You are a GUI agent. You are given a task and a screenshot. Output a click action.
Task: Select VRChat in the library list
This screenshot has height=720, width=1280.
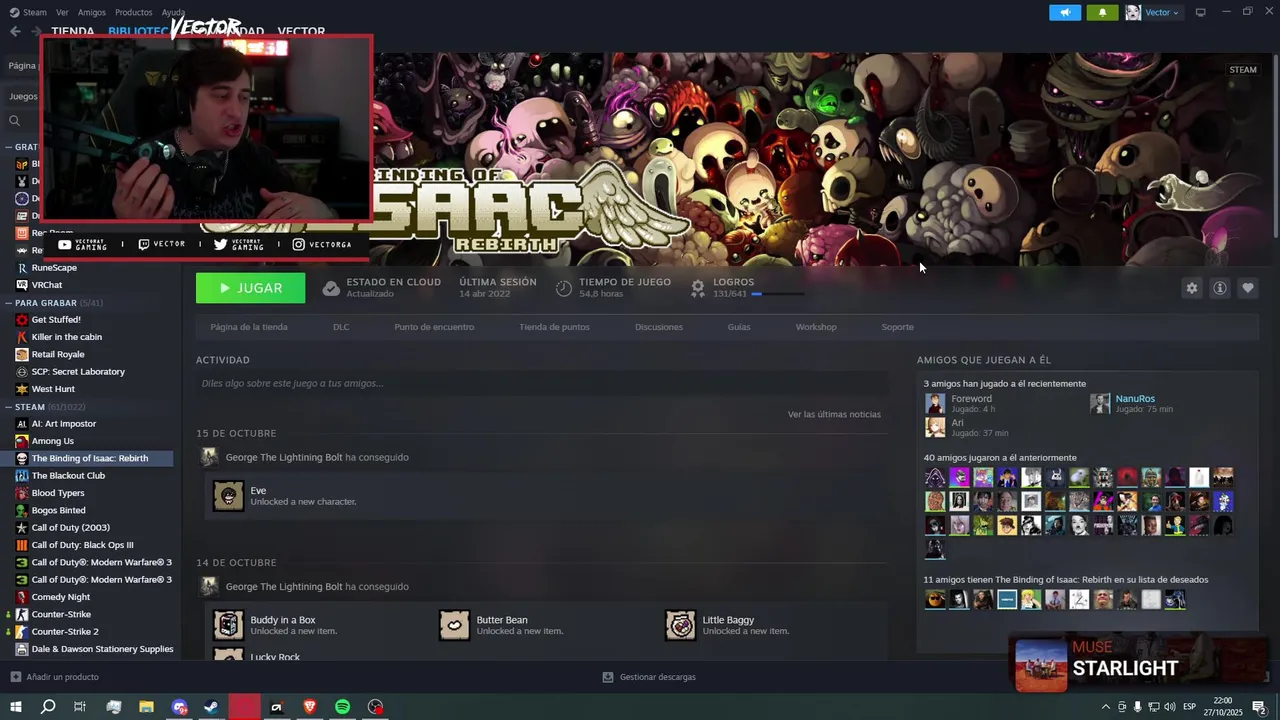tap(87, 285)
